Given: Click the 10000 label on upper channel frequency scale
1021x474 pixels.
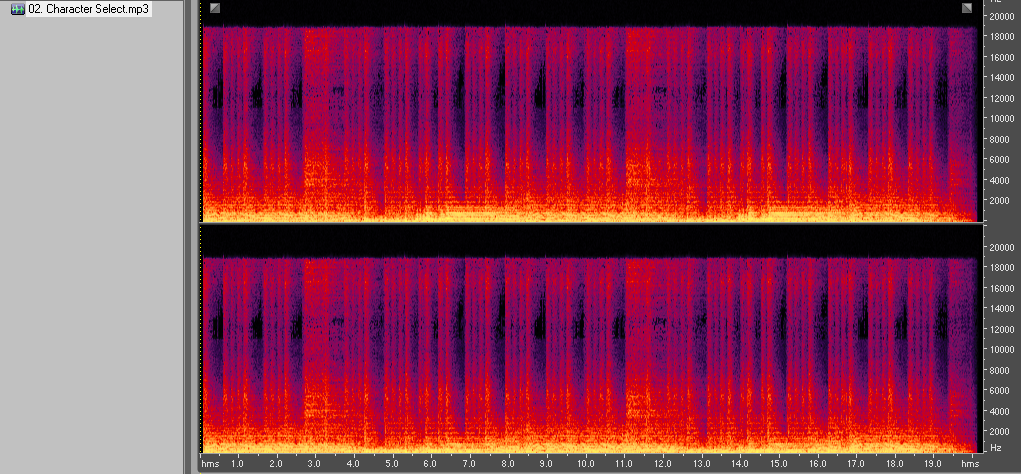Looking at the screenshot, I should pyautogui.click(x=1004, y=118).
